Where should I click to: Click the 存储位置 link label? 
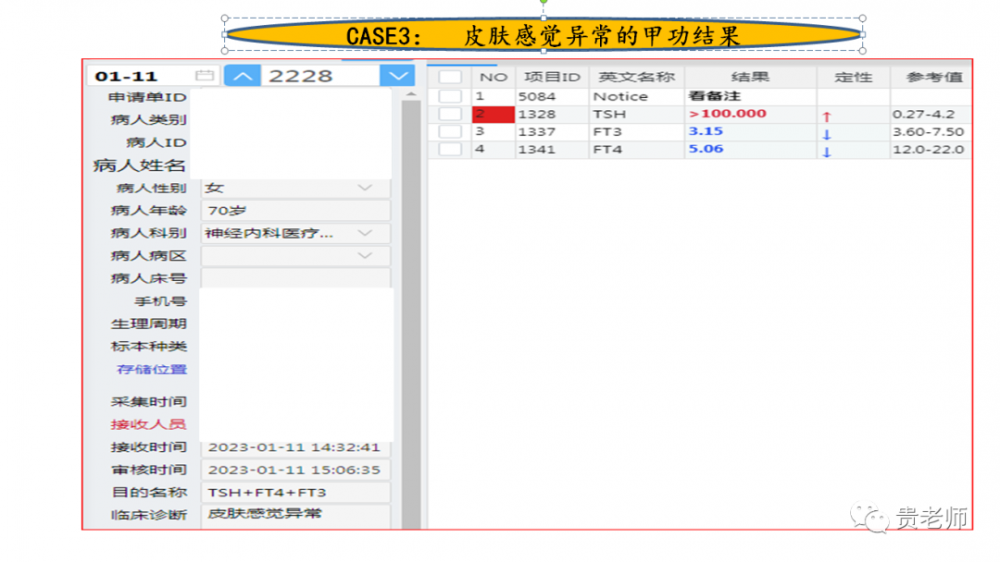coord(152,369)
